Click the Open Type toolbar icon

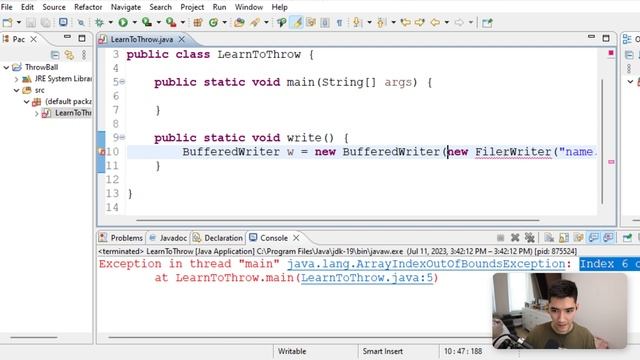click(239, 23)
